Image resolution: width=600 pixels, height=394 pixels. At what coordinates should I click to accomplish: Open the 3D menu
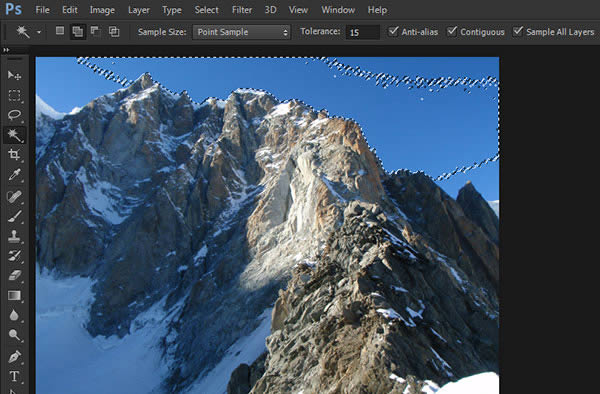coord(271,10)
